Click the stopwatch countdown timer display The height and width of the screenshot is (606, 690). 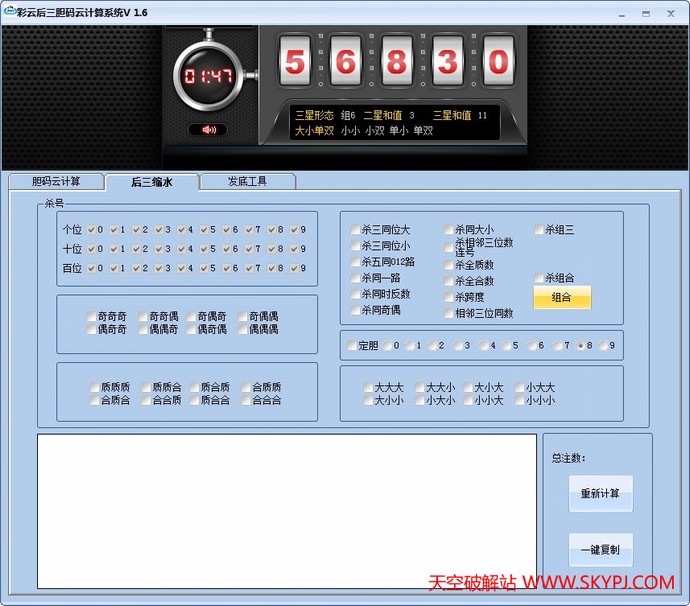(x=209, y=77)
